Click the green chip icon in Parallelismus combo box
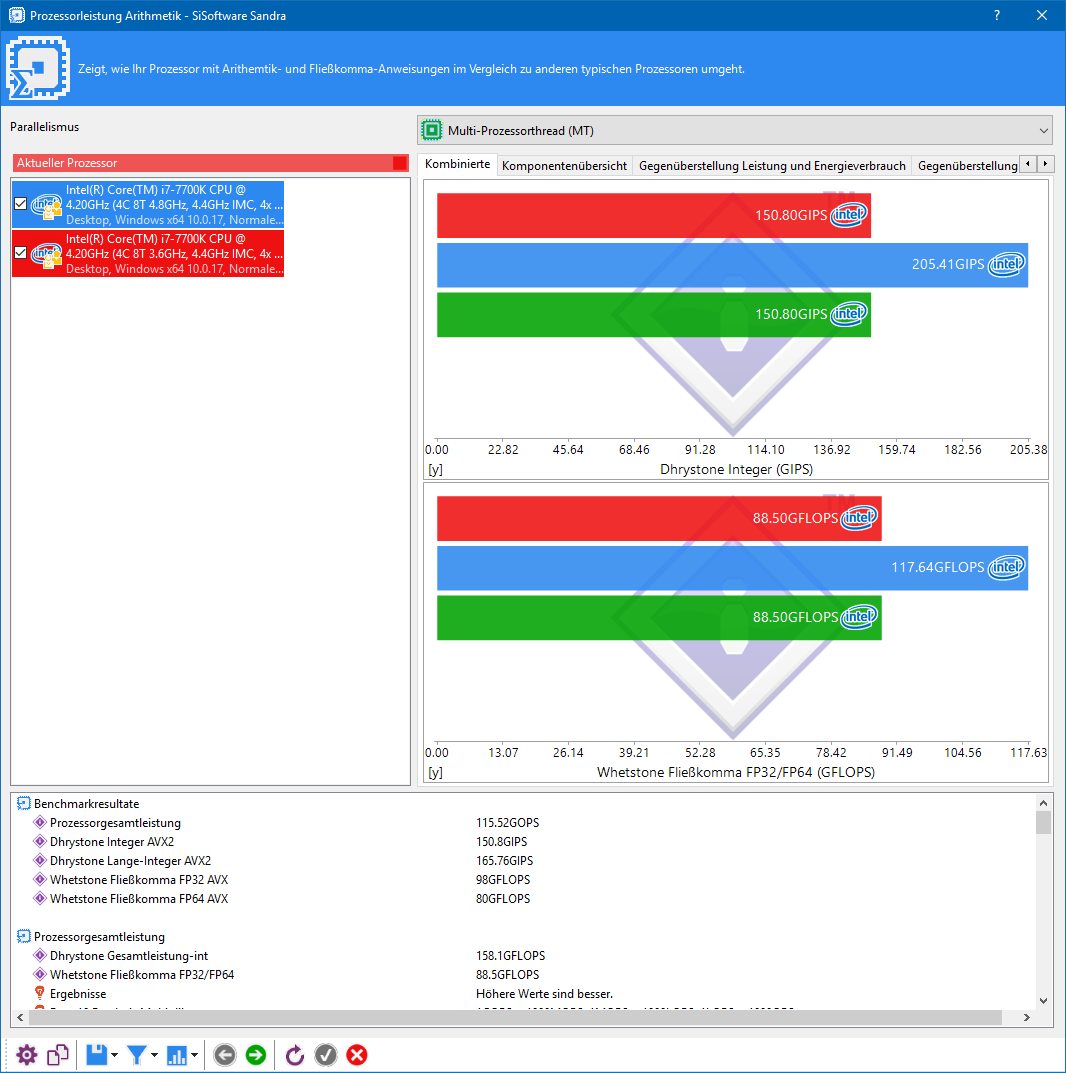The image size is (1066, 1073). [x=432, y=130]
